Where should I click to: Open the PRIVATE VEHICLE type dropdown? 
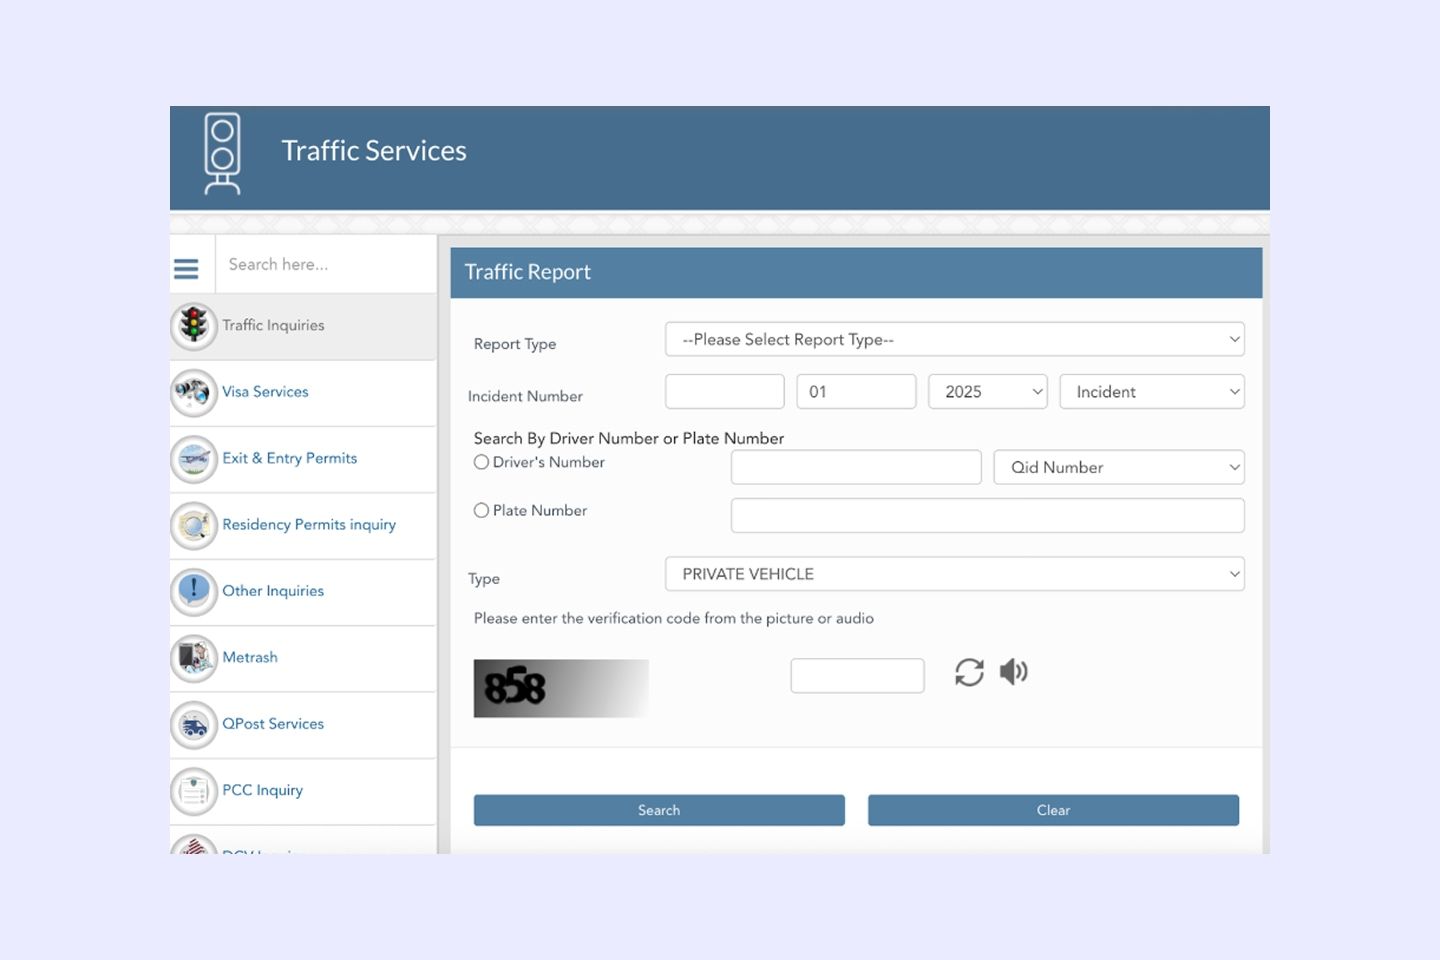click(954, 574)
